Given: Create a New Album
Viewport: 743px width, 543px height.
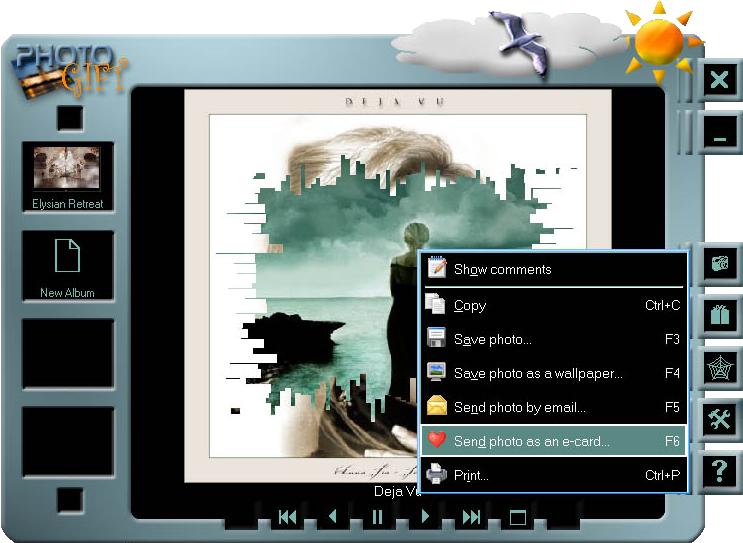Looking at the screenshot, I should [x=68, y=266].
